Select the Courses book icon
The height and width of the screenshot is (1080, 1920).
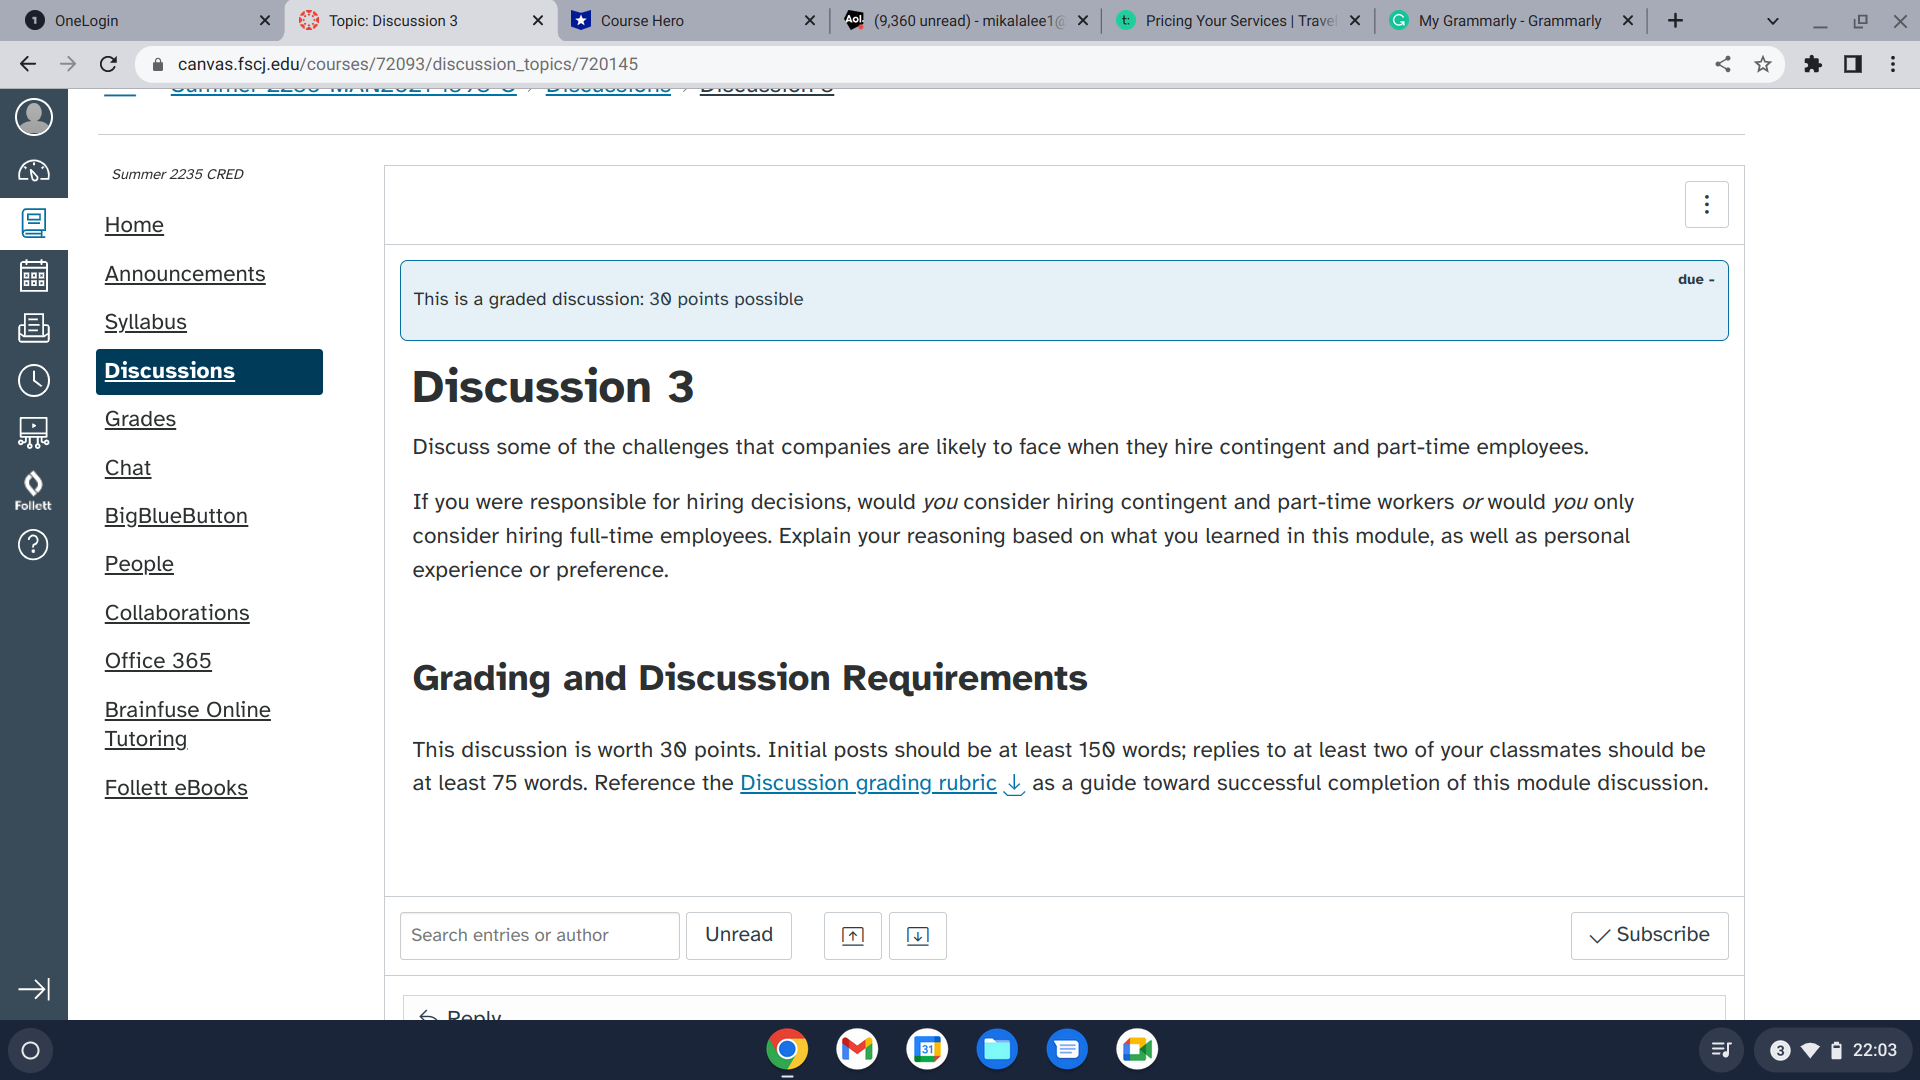click(33, 222)
